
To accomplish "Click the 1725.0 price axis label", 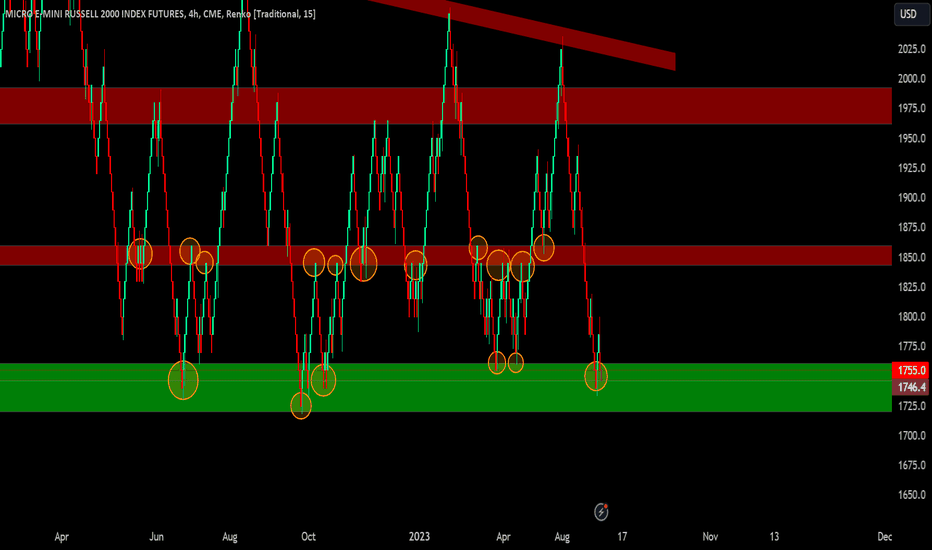I will [x=911, y=406].
